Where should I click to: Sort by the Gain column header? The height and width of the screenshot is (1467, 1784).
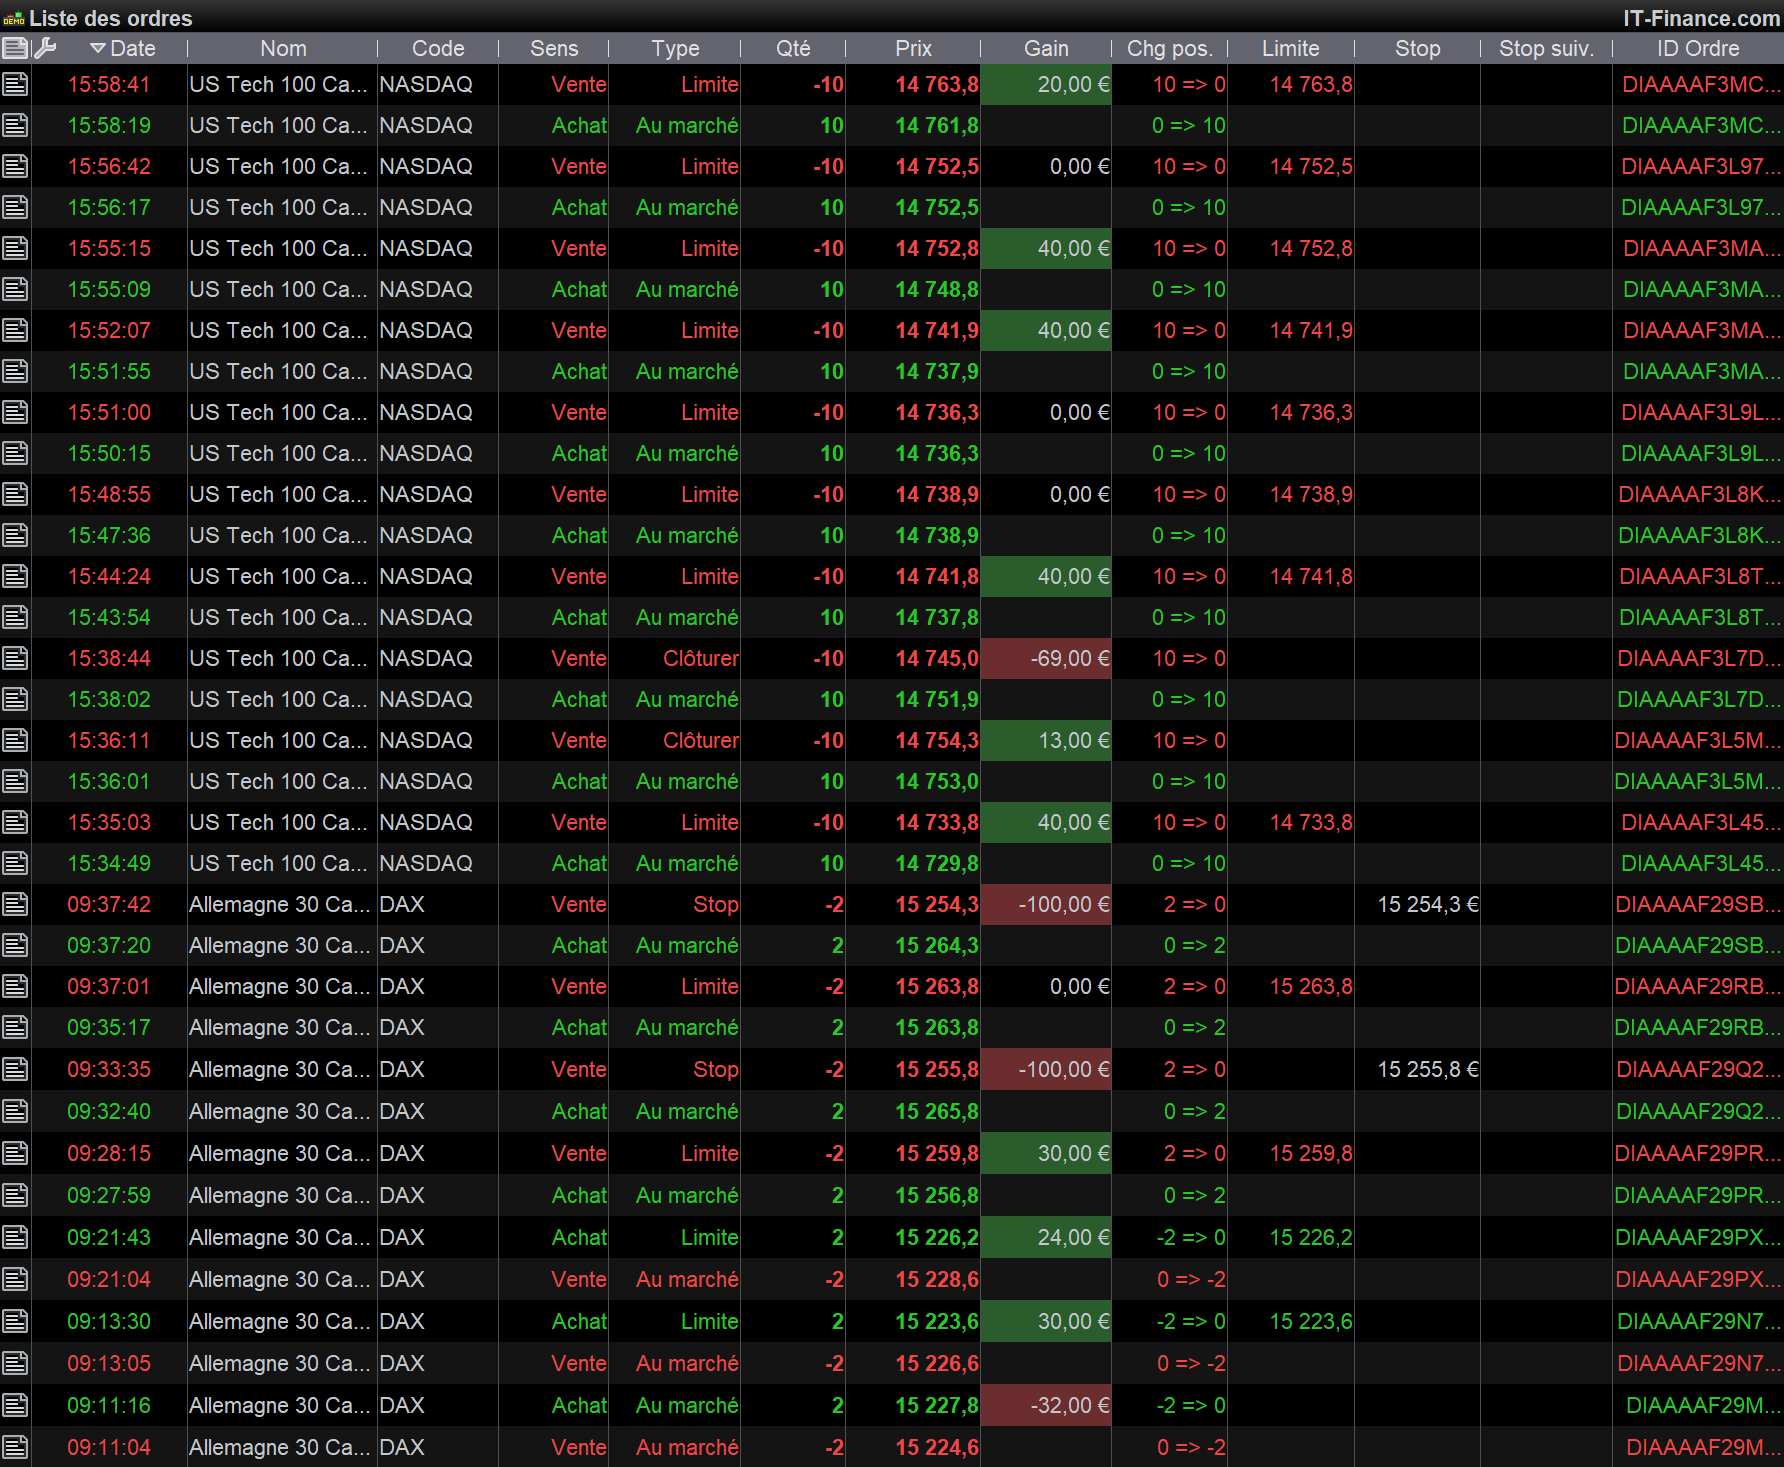[1046, 48]
